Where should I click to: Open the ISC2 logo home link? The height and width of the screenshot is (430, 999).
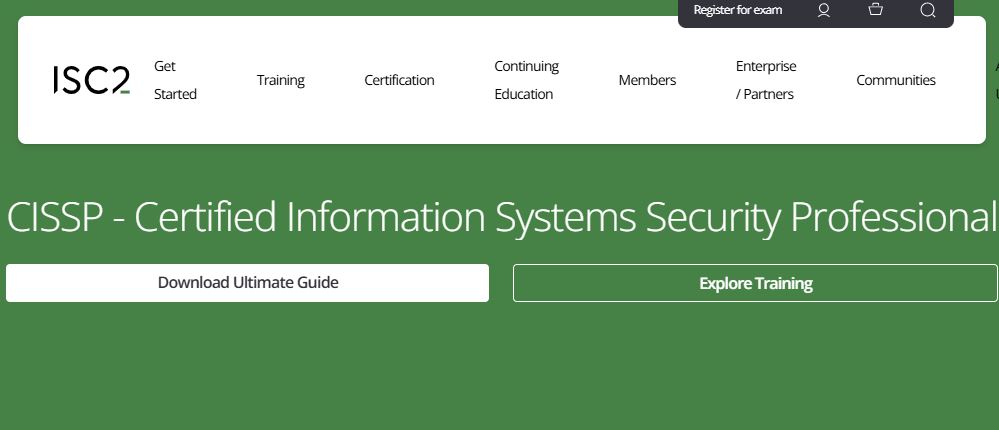(92, 80)
